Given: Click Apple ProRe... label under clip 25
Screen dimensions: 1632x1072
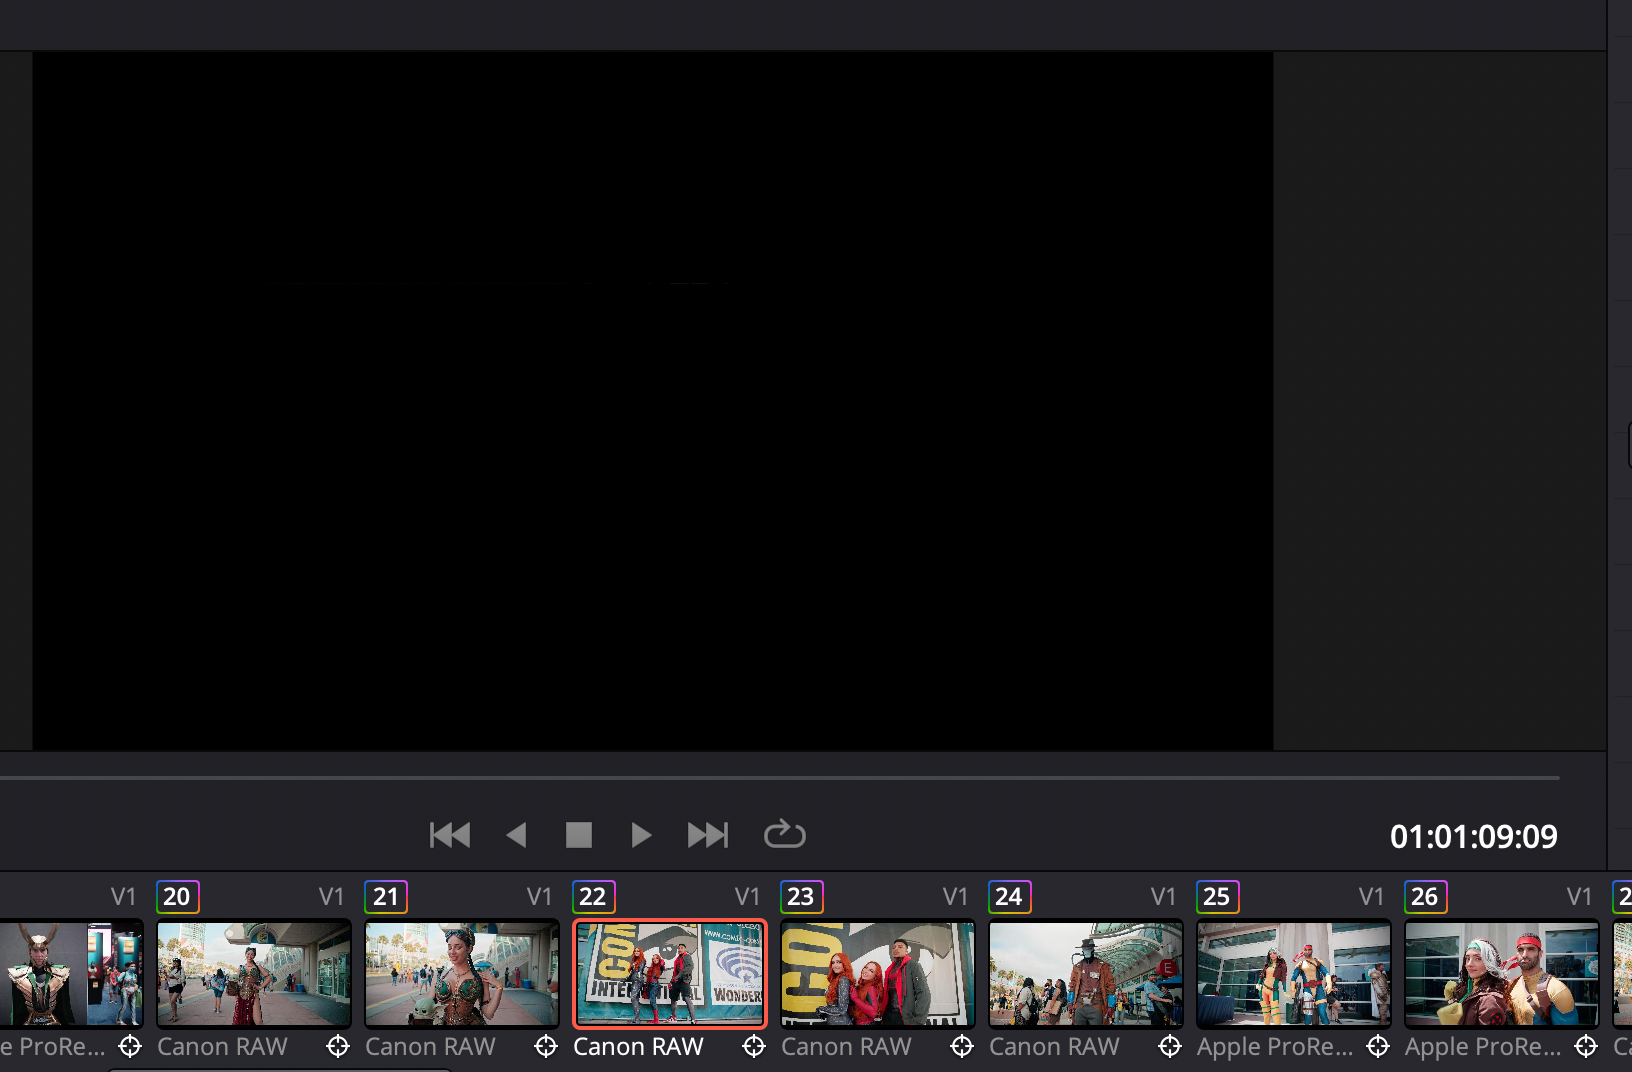Looking at the screenshot, I should tap(1275, 1047).
